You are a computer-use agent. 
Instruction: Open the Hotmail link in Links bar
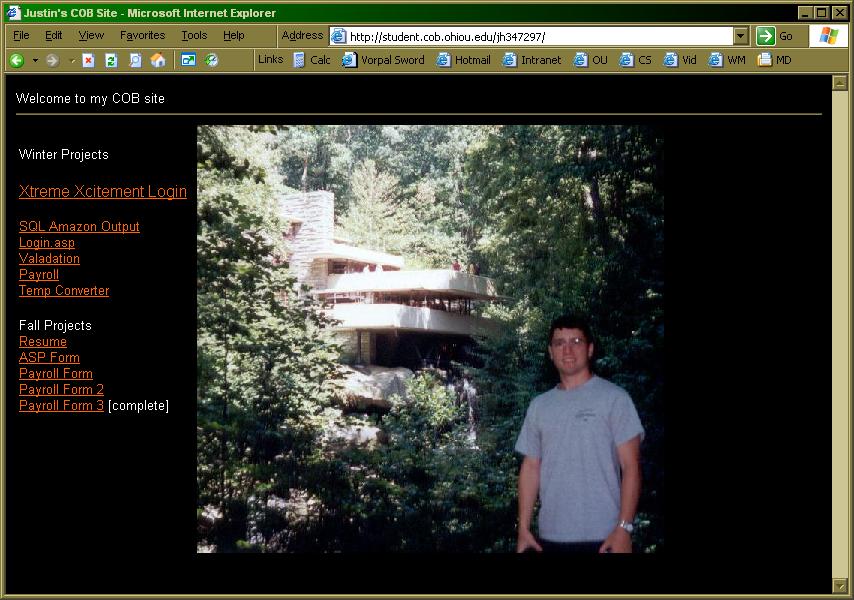pyautogui.click(x=463, y=60)
